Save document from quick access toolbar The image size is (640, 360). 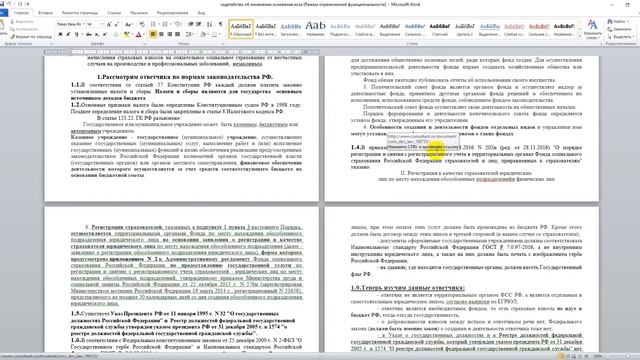coord(2,4)
